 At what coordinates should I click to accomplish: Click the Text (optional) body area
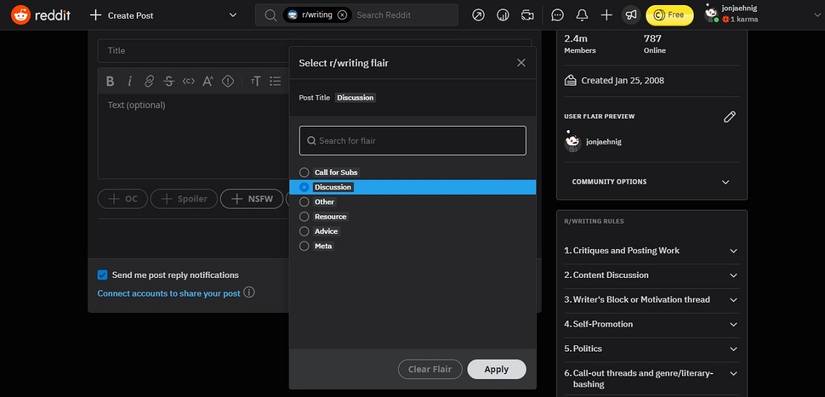point(193,137)
